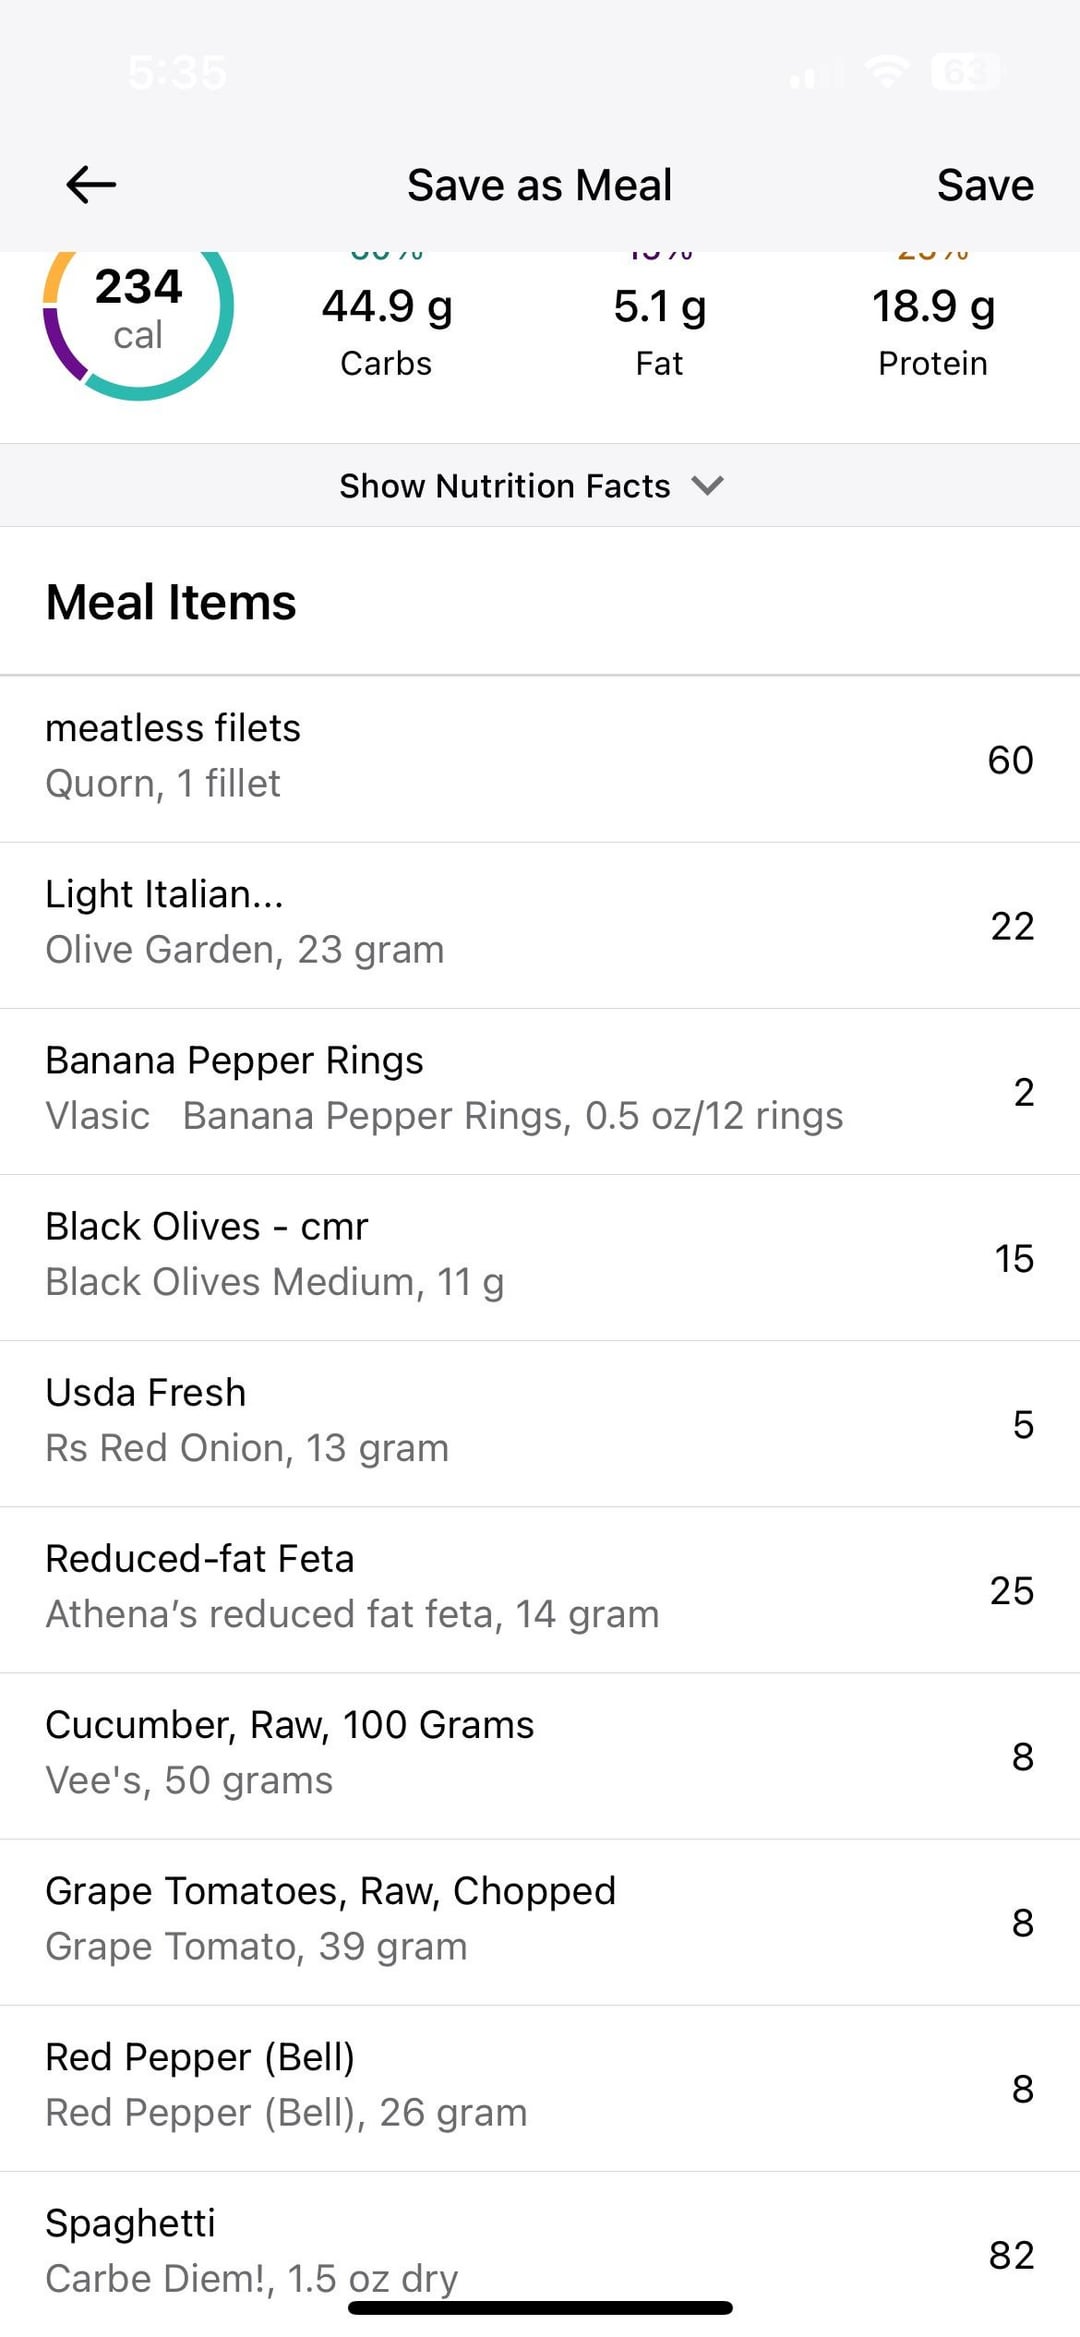This screenshot has width=1080, height=2337.
Task: Select the Banana Pepper Rings item
Action: tap(540, 1091)
